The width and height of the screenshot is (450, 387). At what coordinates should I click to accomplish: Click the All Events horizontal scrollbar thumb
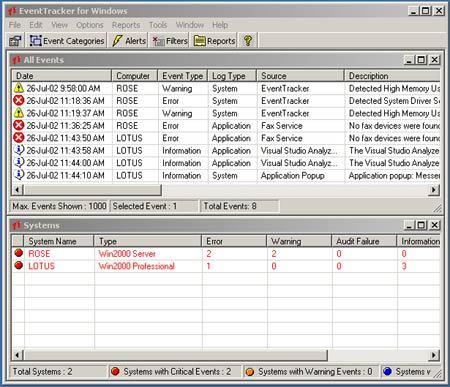(x=92, y=190)
